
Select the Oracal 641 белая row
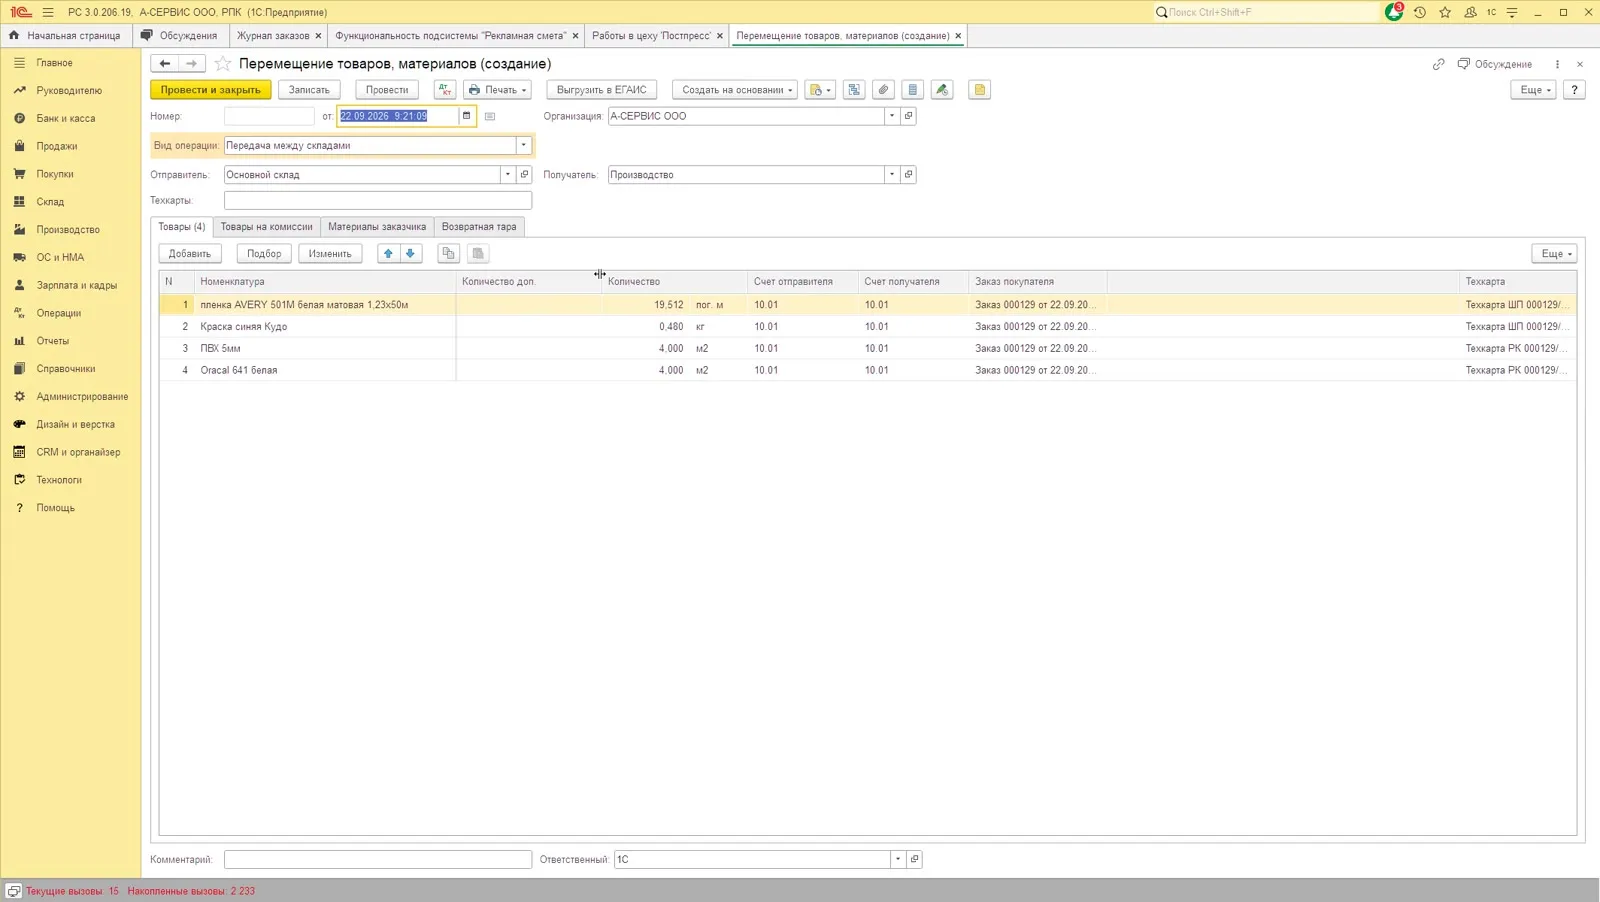[868, 370]
